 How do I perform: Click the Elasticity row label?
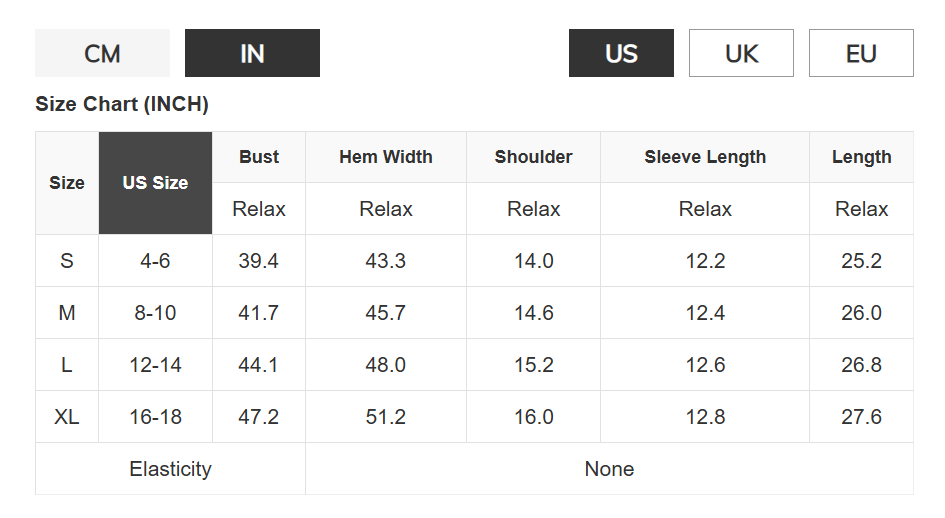click(170, 469)
